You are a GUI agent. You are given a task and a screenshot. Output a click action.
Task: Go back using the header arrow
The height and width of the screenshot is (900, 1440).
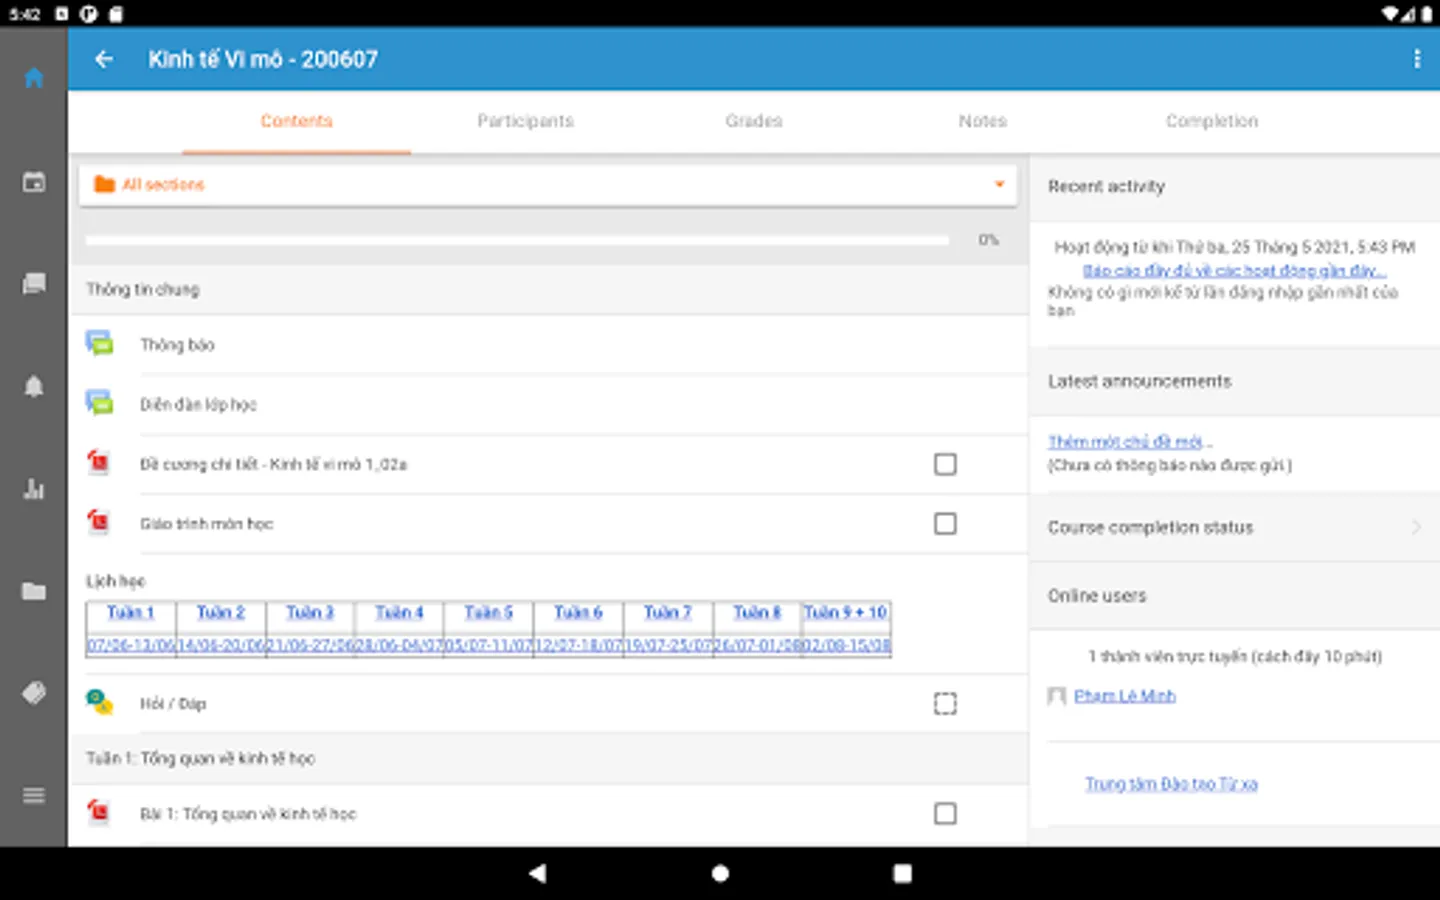coord(103,59)
